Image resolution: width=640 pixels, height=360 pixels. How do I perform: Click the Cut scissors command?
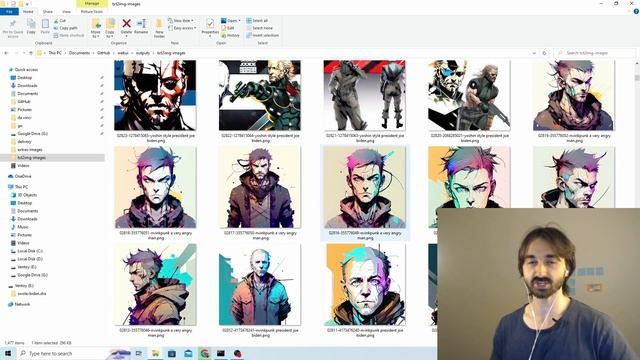click(x=60, y=20)
